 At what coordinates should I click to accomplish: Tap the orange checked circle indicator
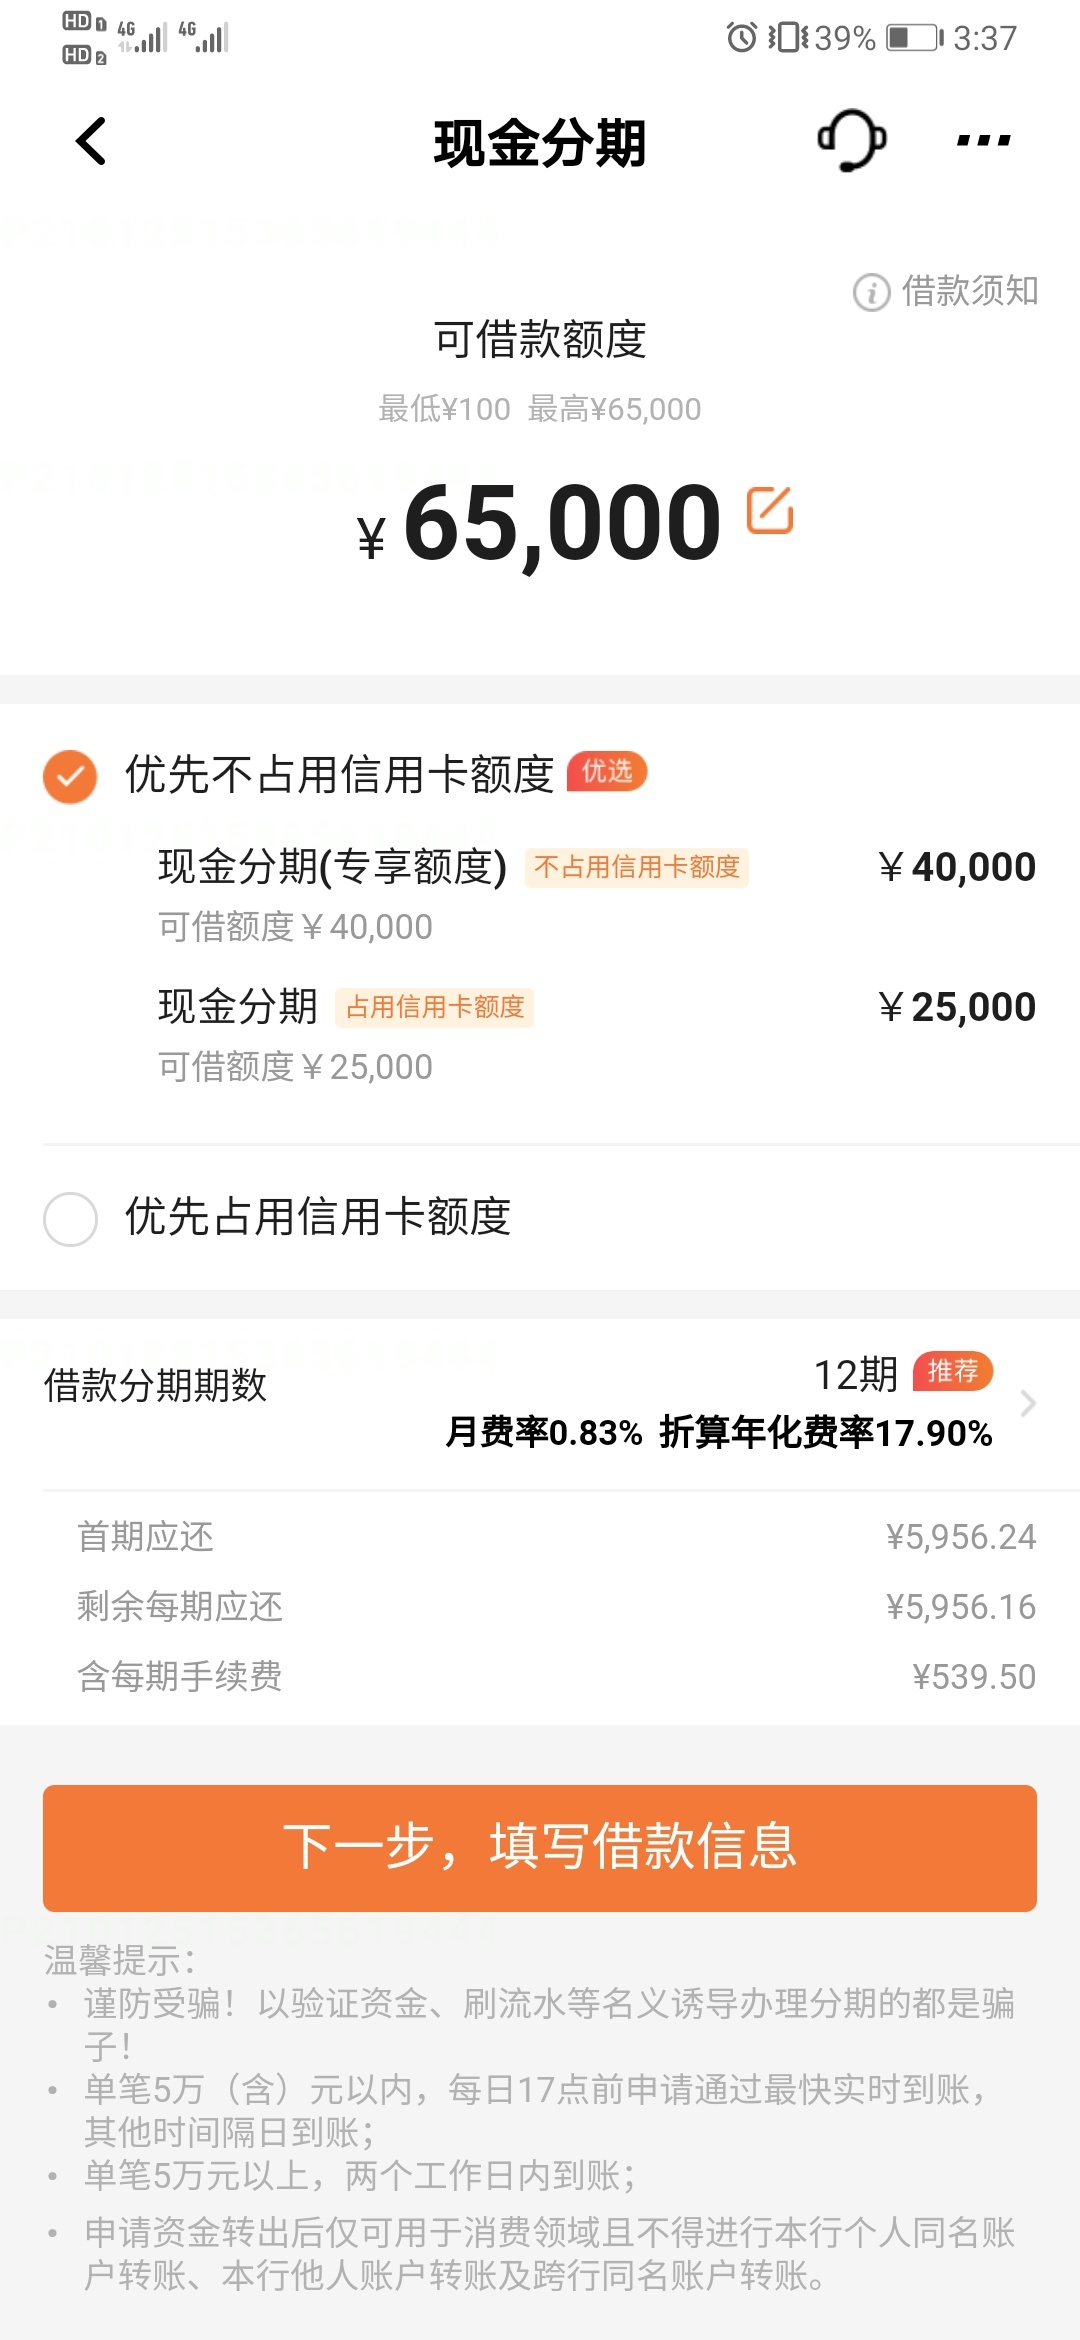click(70, 777)
